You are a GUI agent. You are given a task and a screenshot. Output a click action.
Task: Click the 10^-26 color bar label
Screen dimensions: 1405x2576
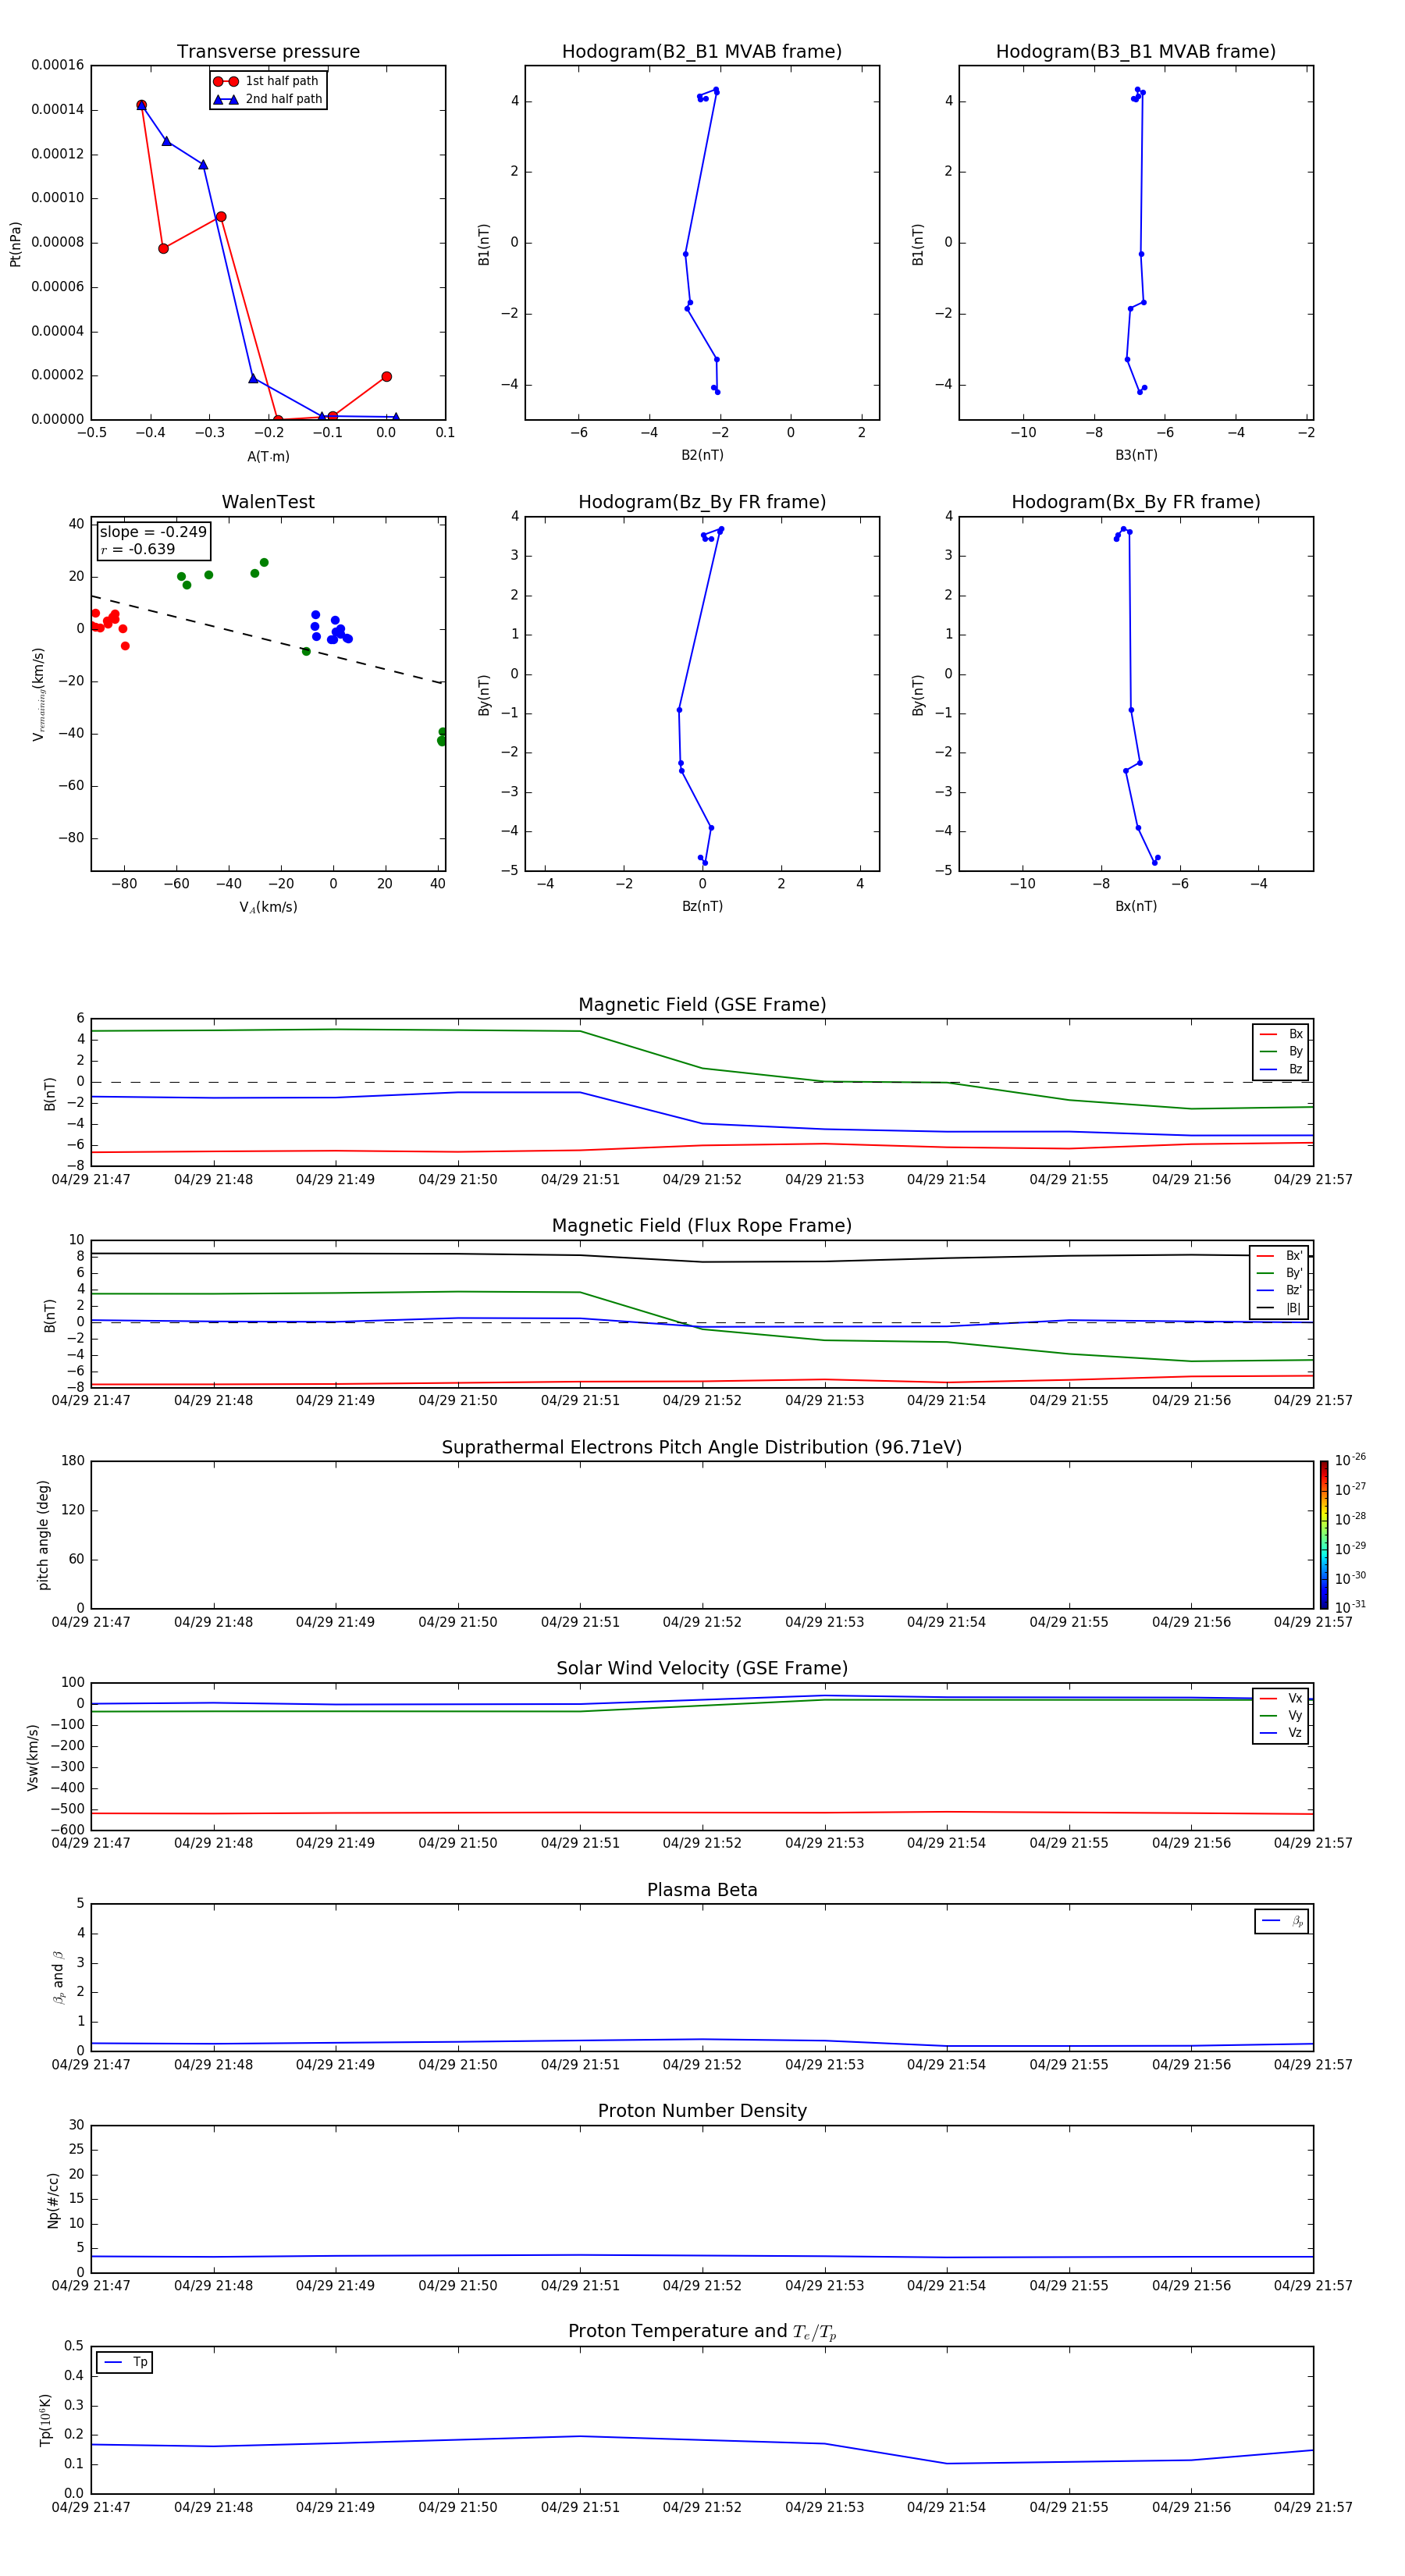[1350, 1460]
